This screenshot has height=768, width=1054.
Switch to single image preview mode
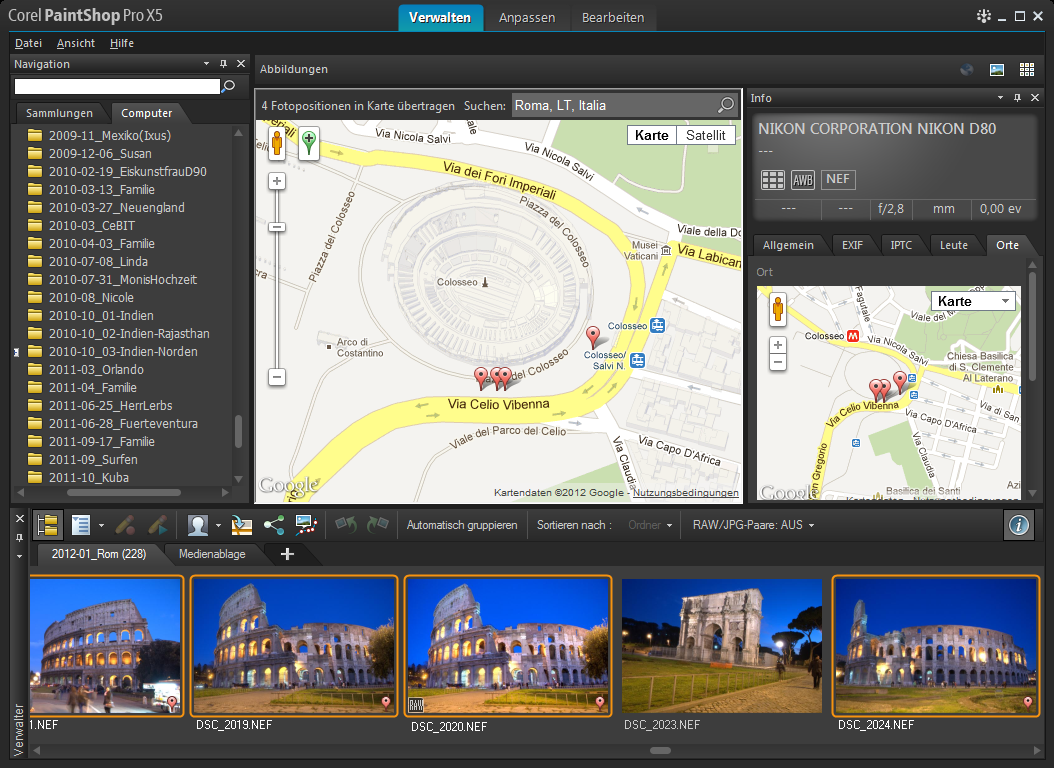pos(996,70)
